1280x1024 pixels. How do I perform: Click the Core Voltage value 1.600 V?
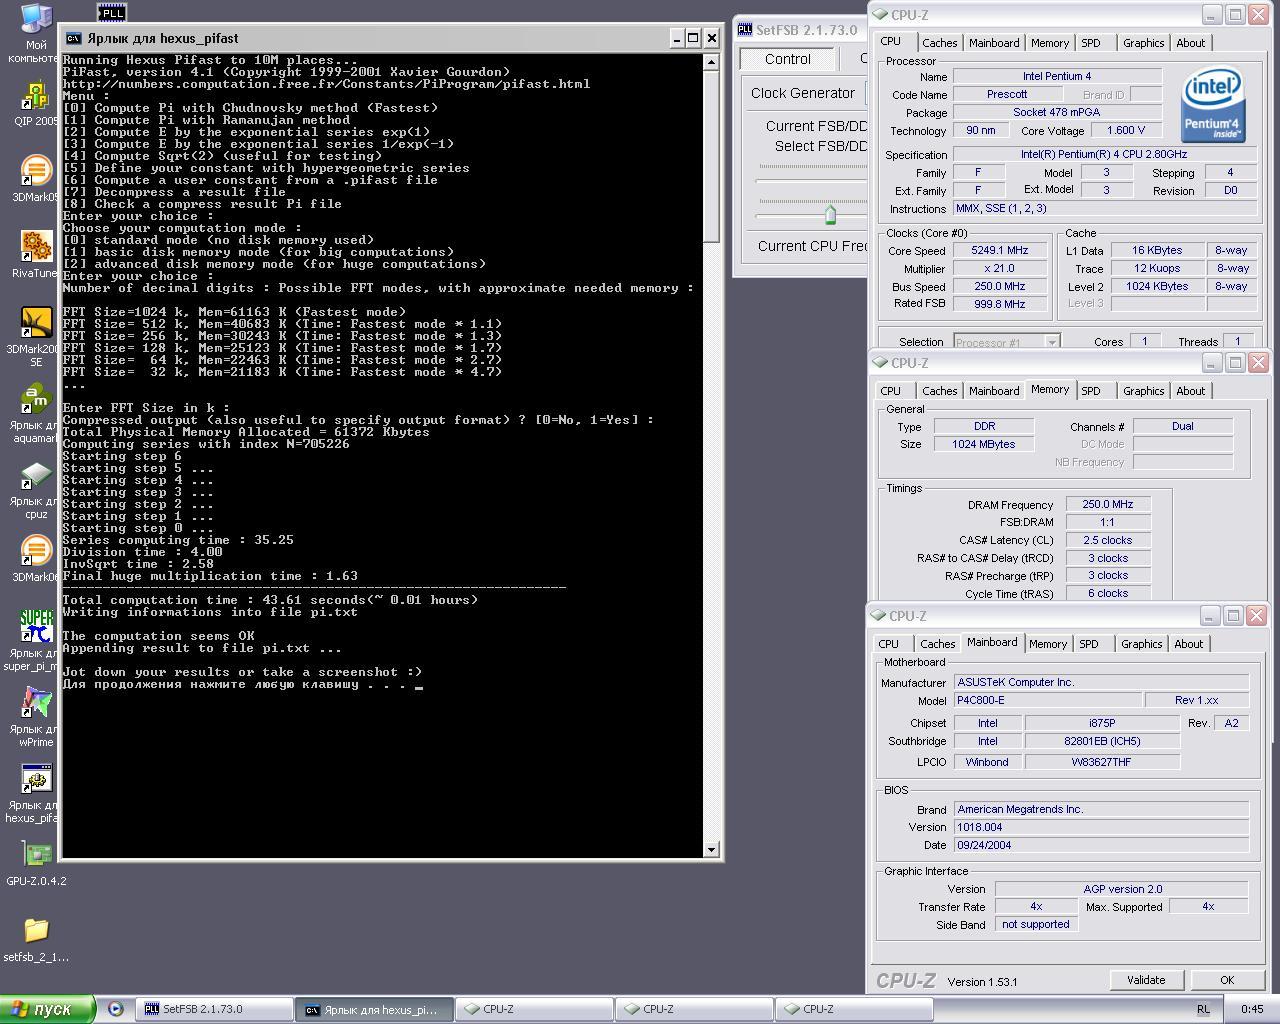(1126, 130)
